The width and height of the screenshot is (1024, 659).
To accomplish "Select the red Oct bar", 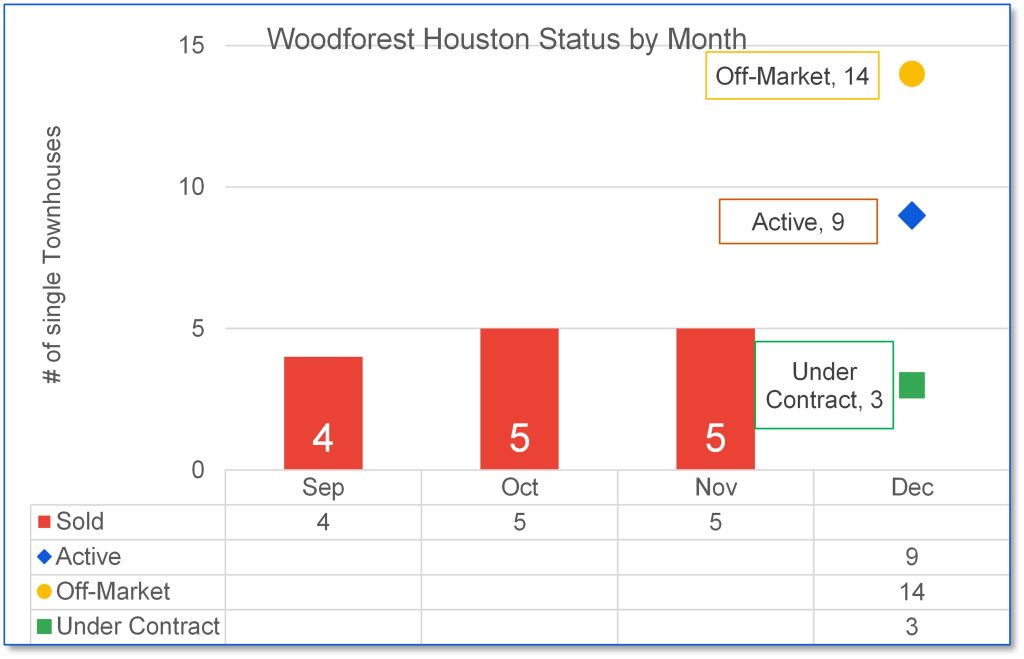I will 519,398.
